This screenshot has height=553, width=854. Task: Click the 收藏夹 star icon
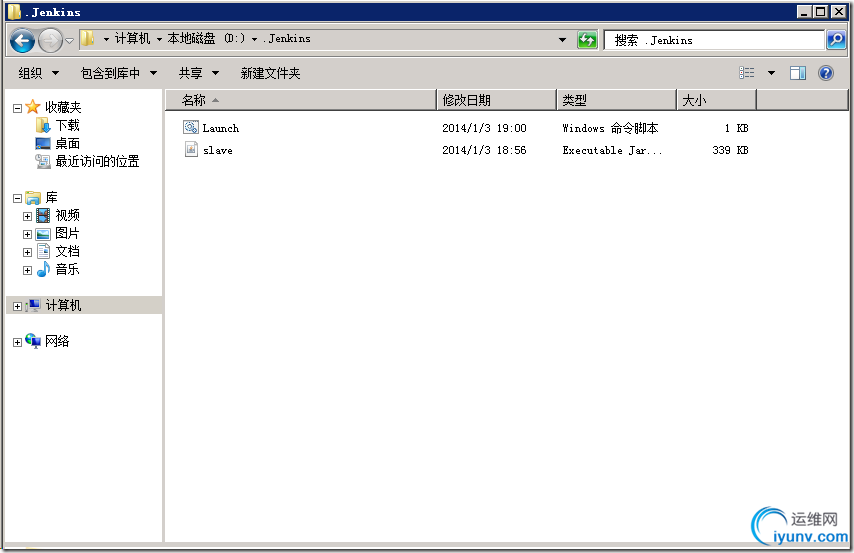[x=33, y=106]
